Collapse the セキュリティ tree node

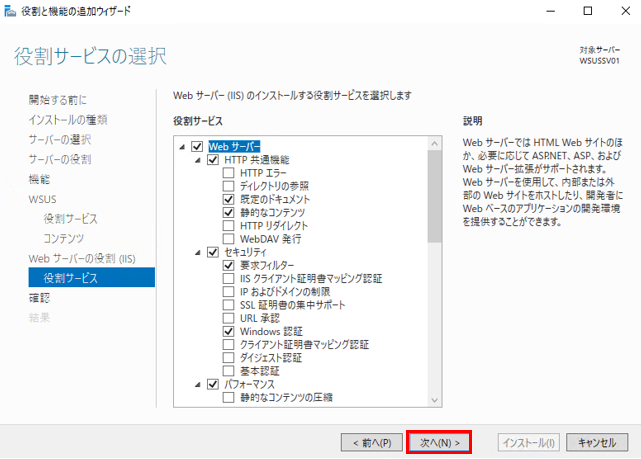(198, 252)
